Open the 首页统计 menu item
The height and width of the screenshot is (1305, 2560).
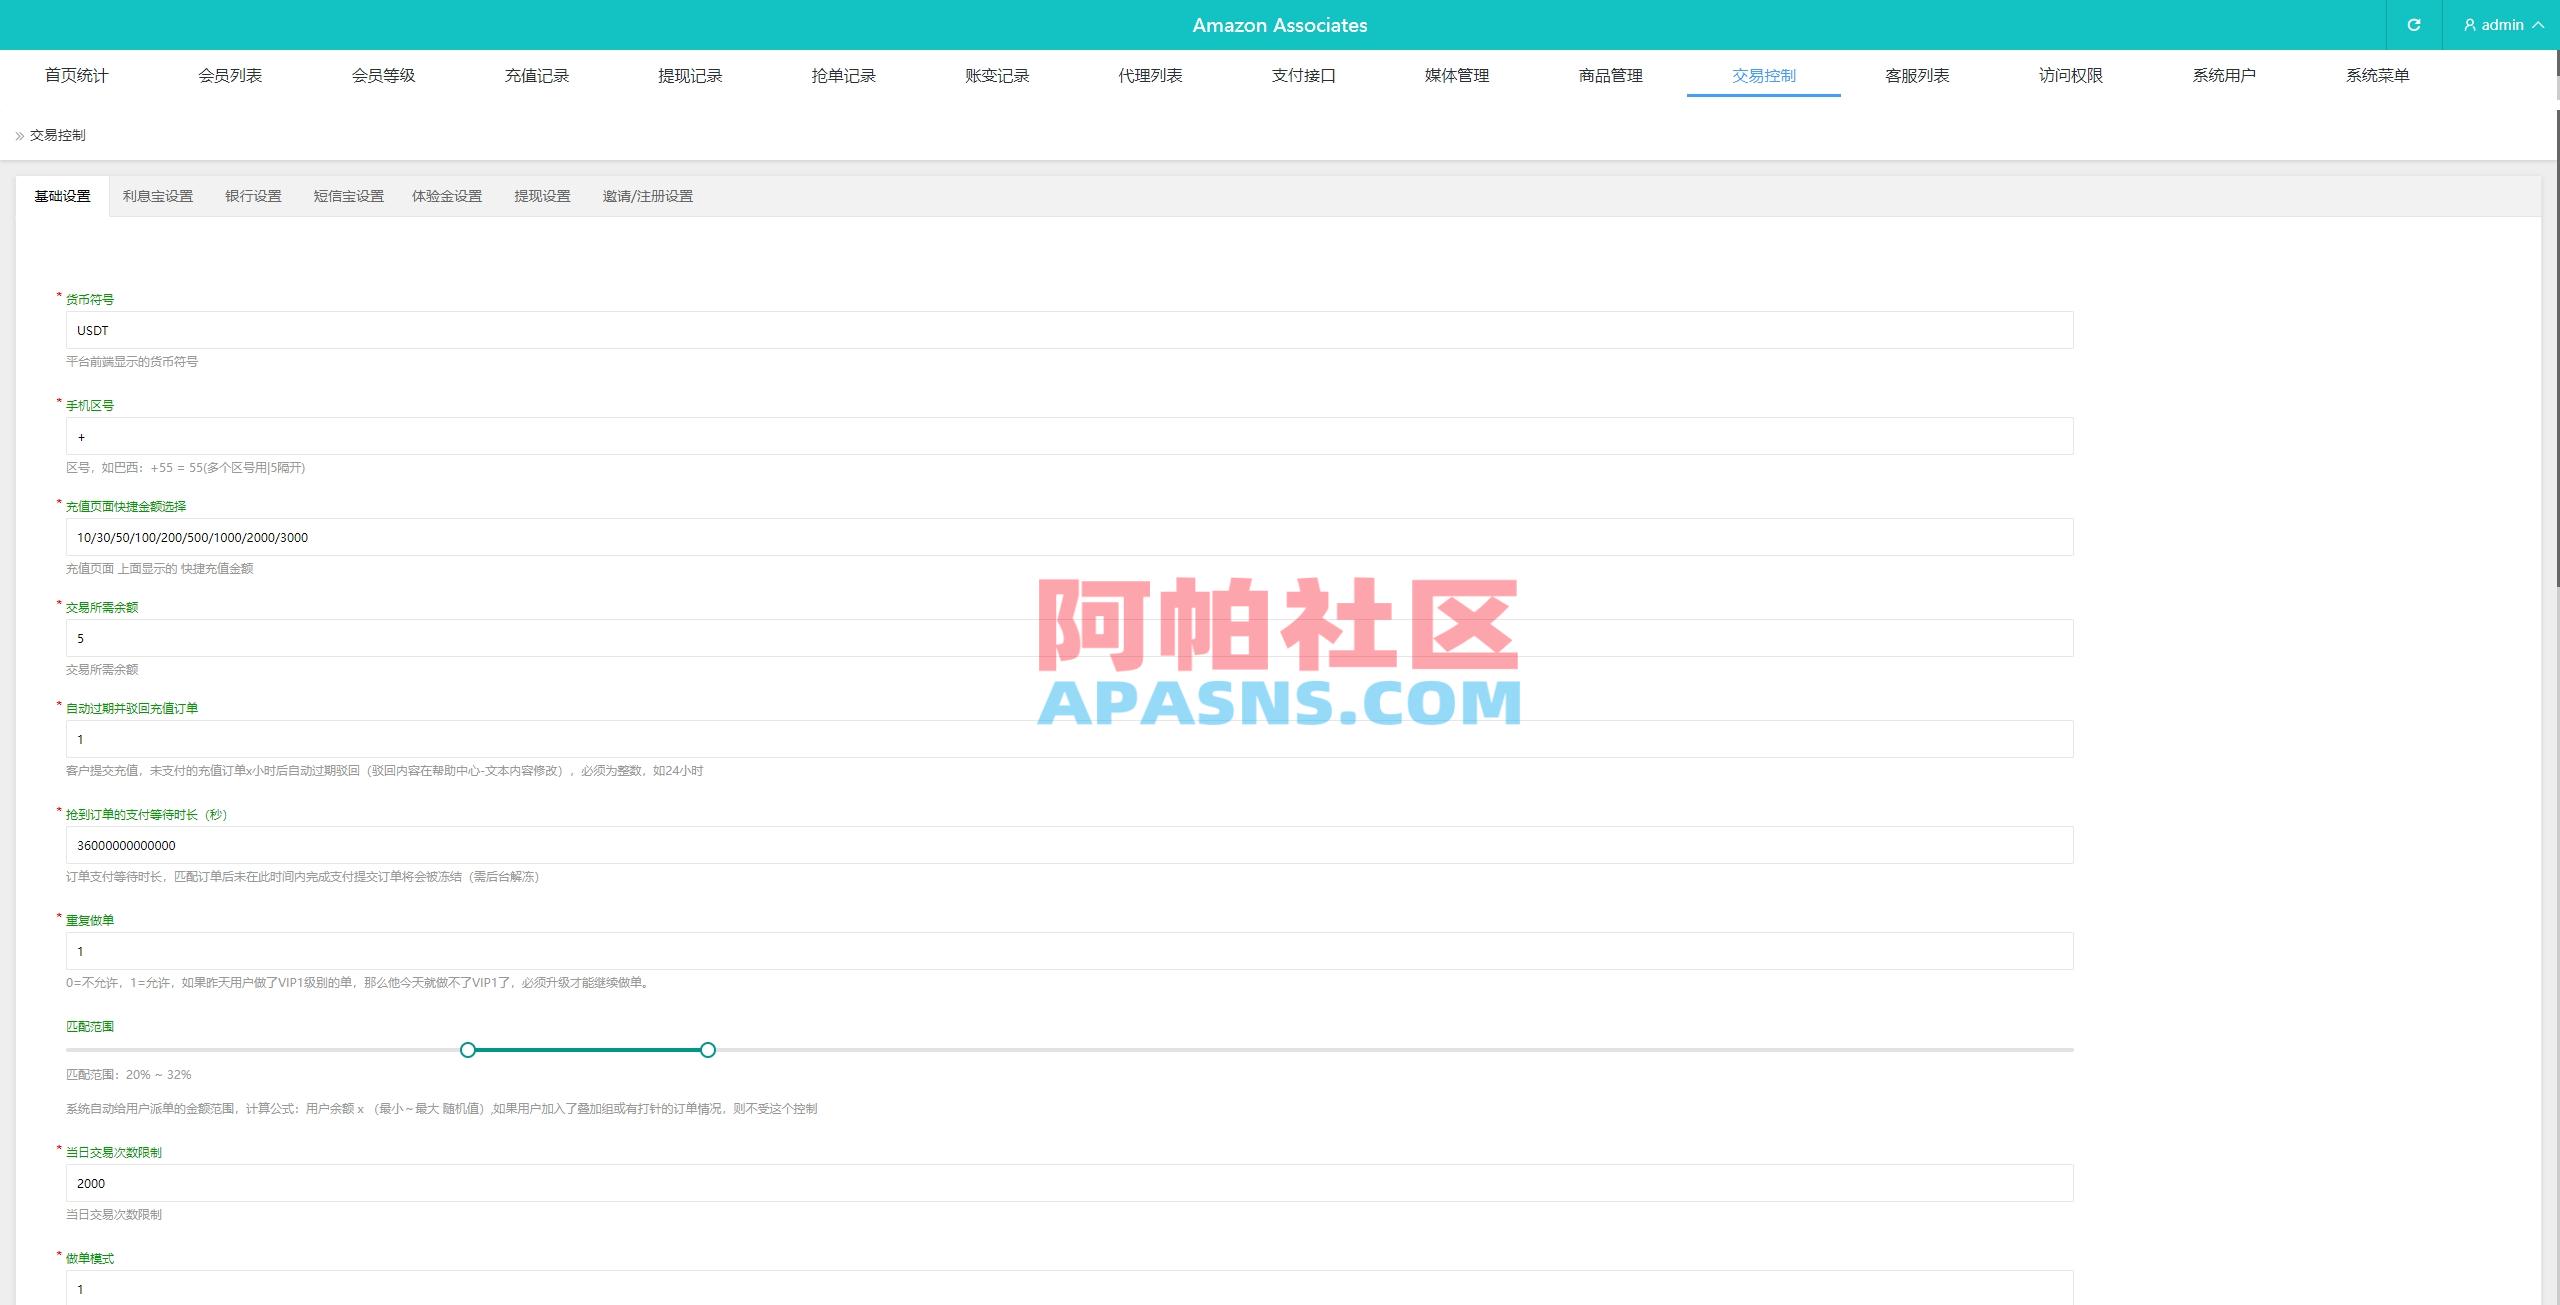pos(76,75)
